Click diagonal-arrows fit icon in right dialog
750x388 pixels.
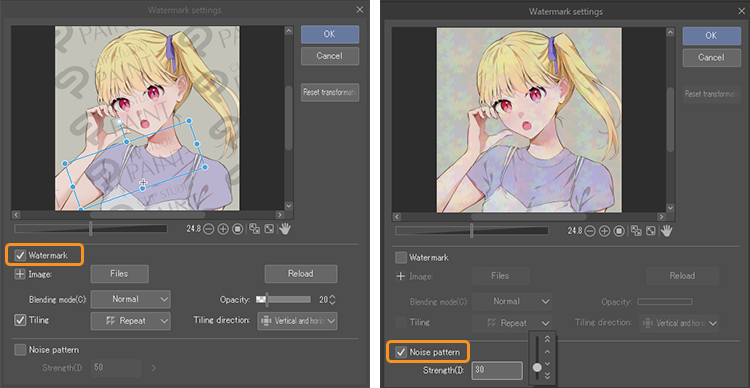651,231
